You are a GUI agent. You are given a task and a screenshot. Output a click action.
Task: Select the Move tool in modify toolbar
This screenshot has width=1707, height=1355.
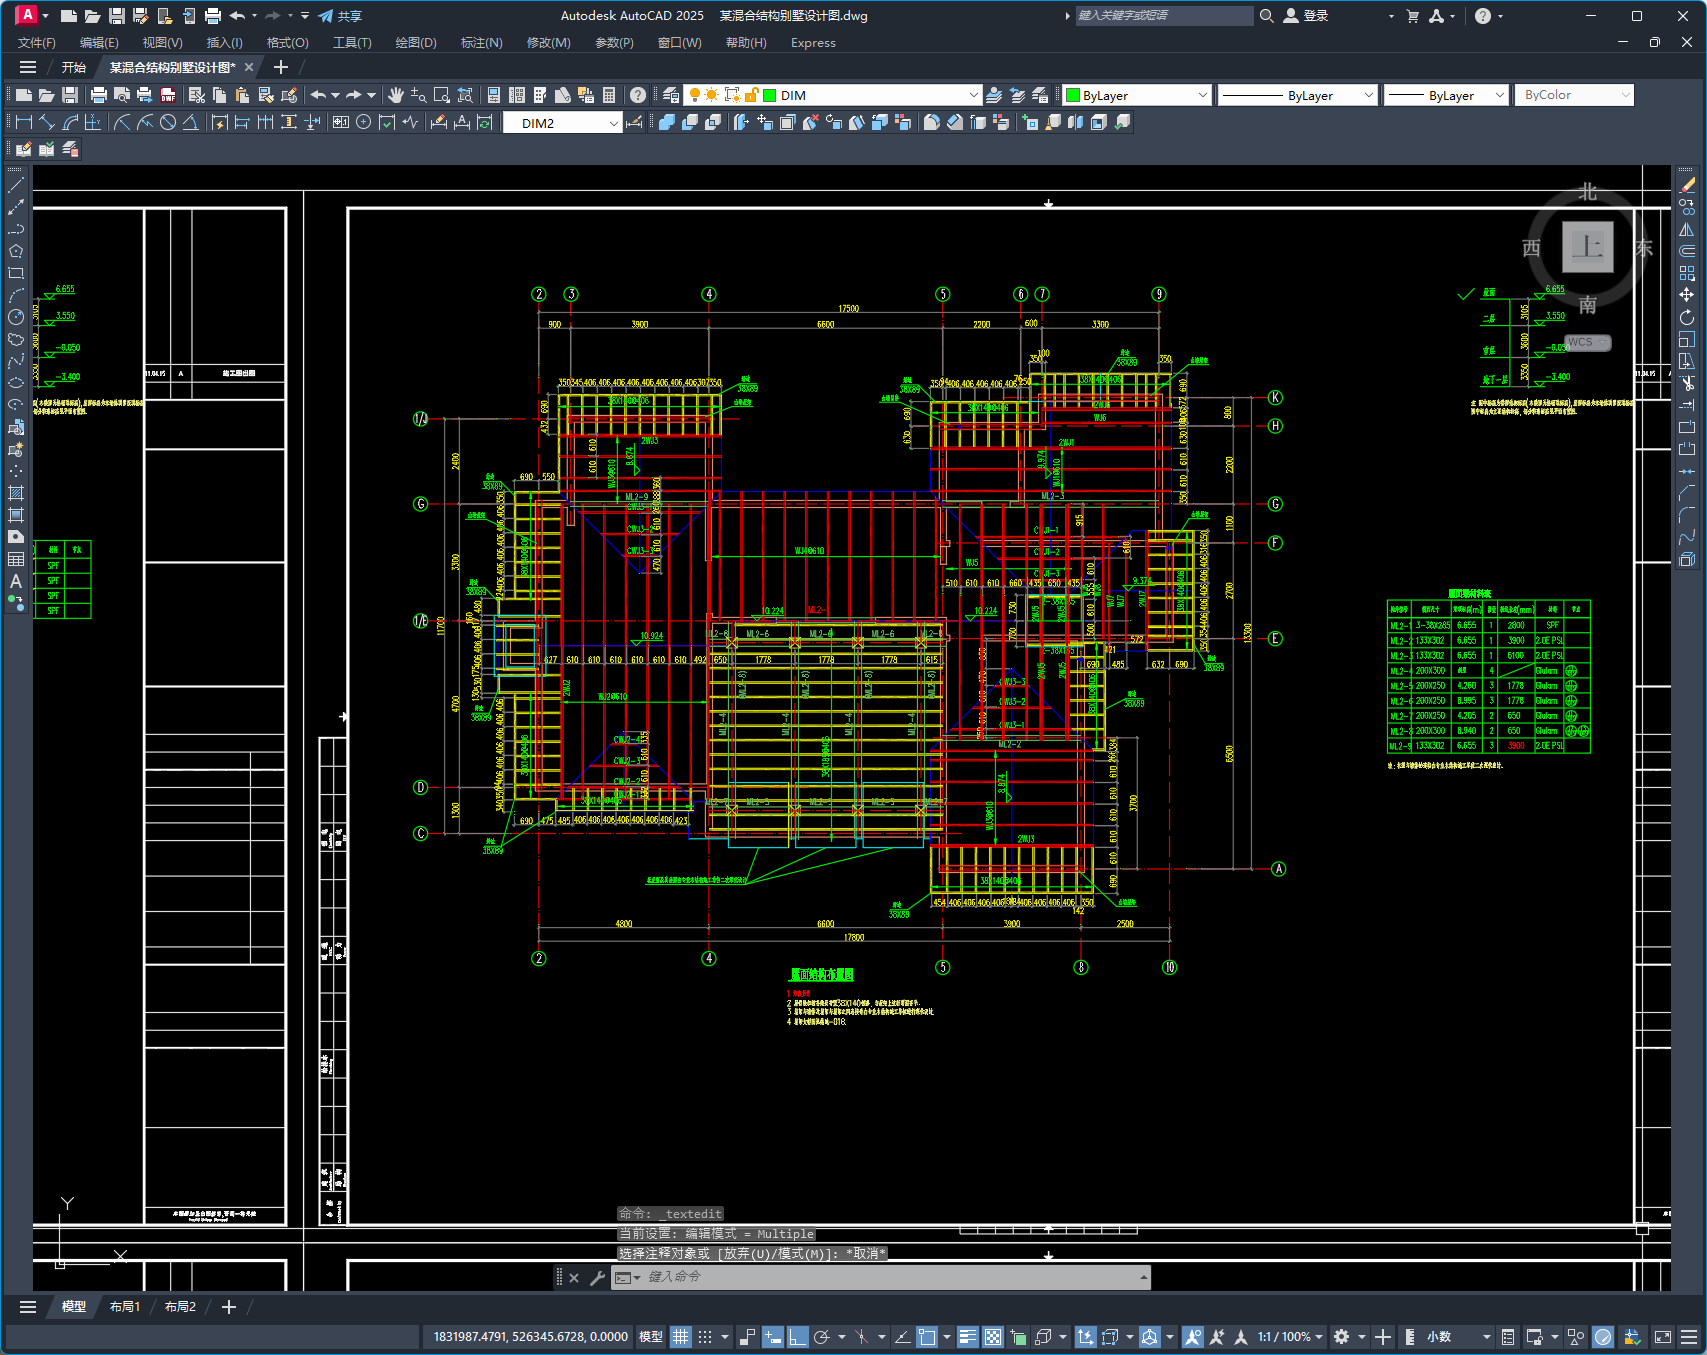1687,295
